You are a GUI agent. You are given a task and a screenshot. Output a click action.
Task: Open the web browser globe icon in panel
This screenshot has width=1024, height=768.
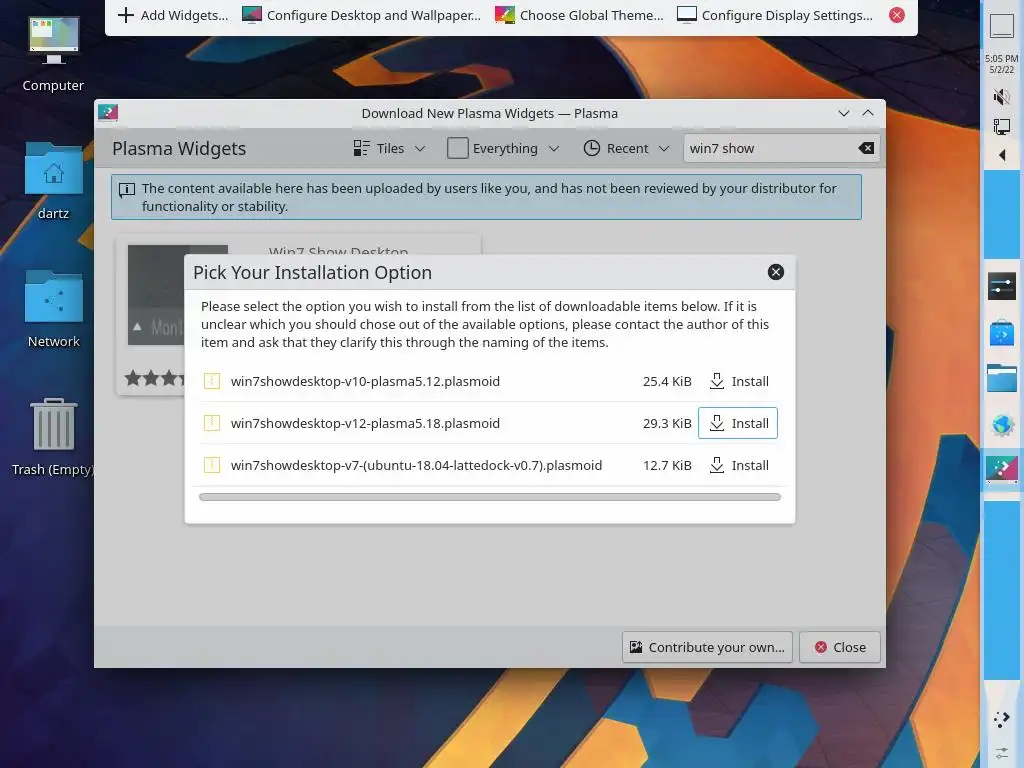pos(1001,425)
